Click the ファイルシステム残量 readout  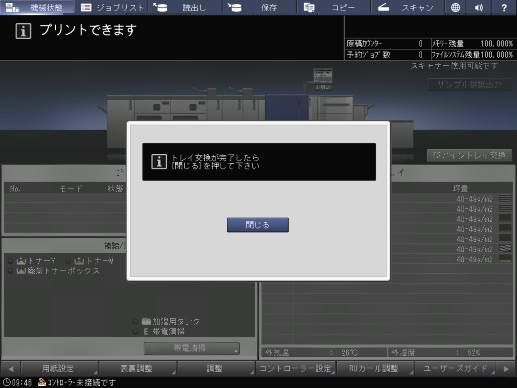(473, 54)
